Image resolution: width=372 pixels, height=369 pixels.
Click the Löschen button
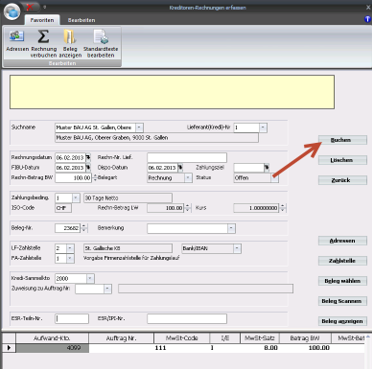click(x=342, y=160)
